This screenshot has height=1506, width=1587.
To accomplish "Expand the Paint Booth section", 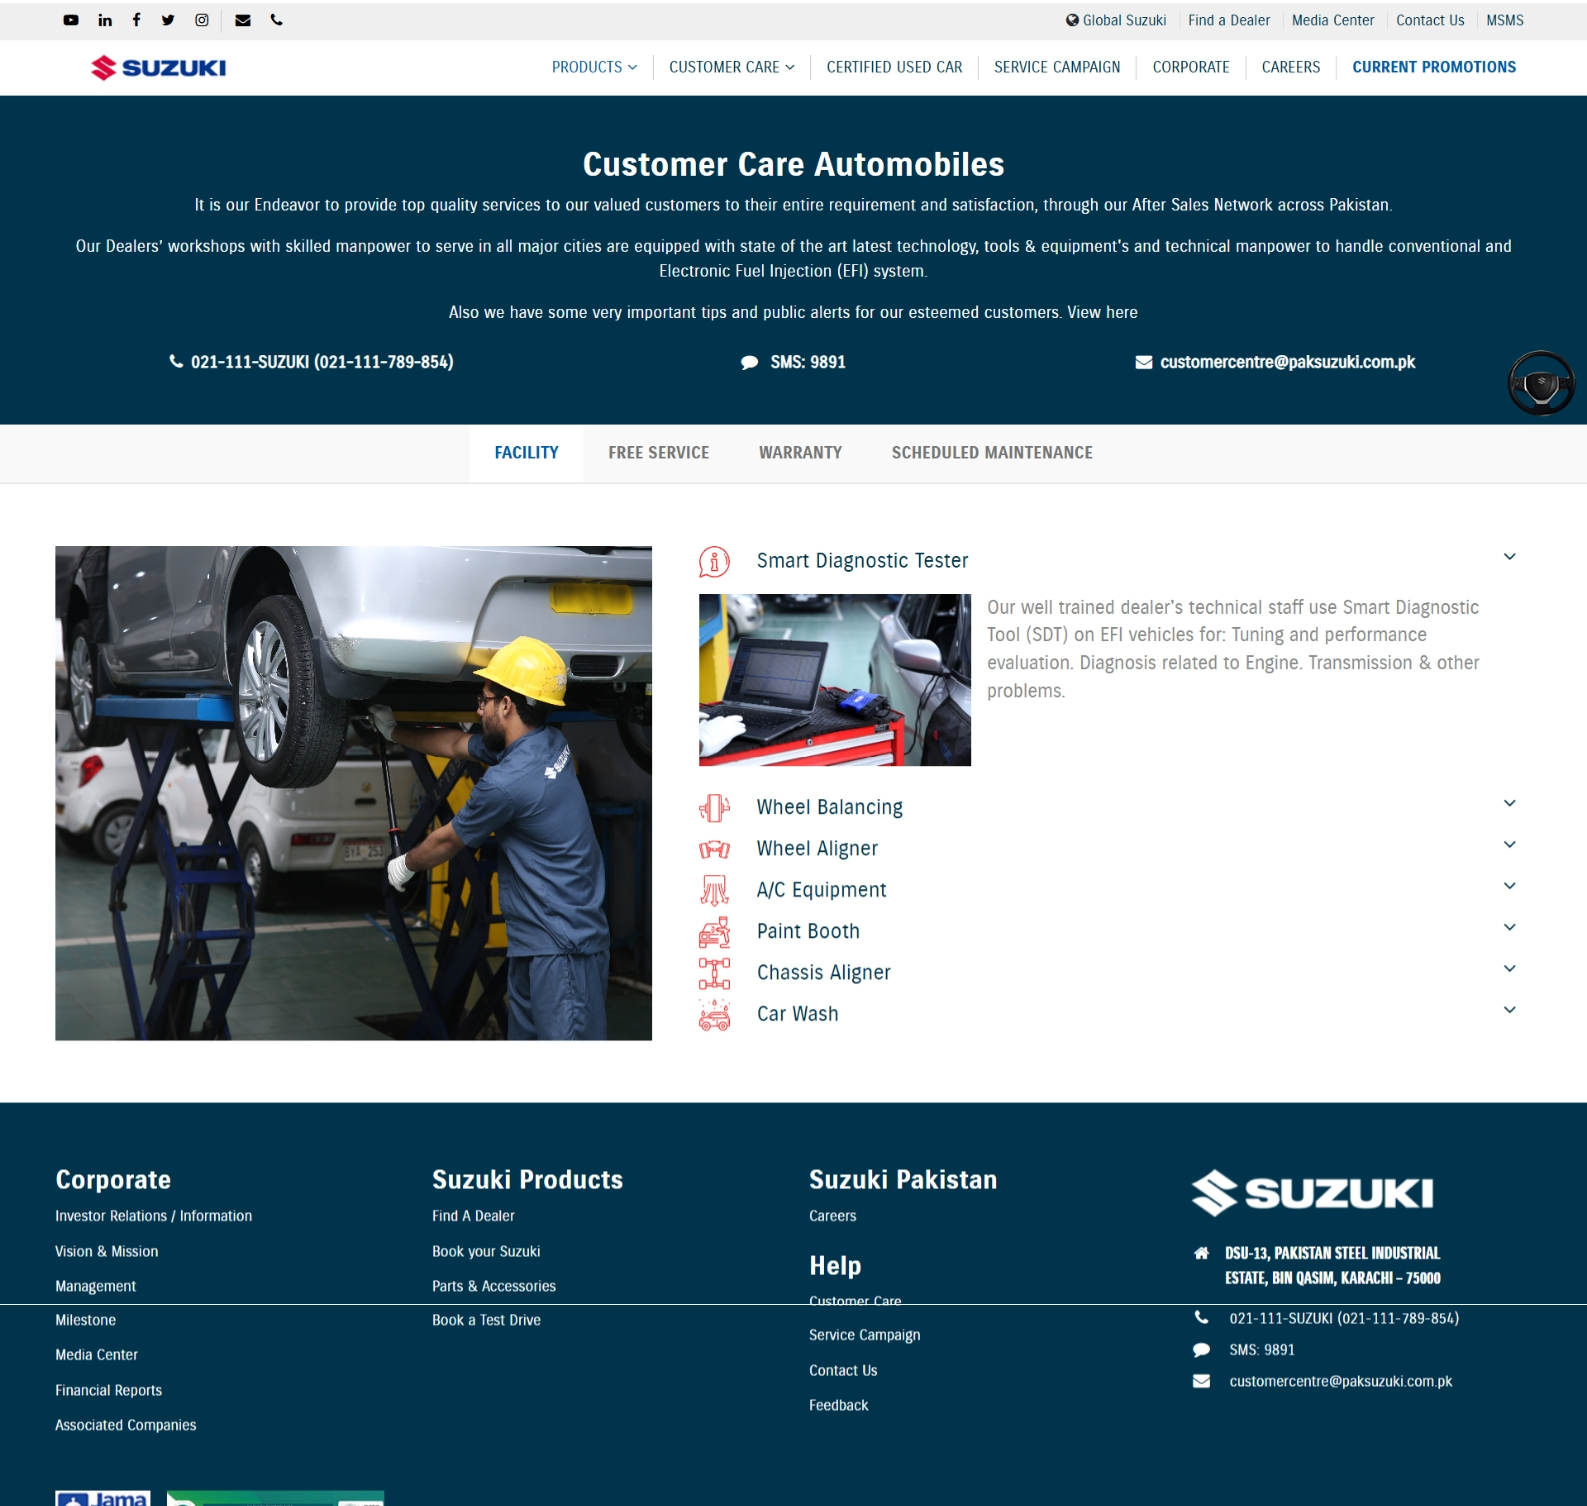I will [x=1510, y=927].
